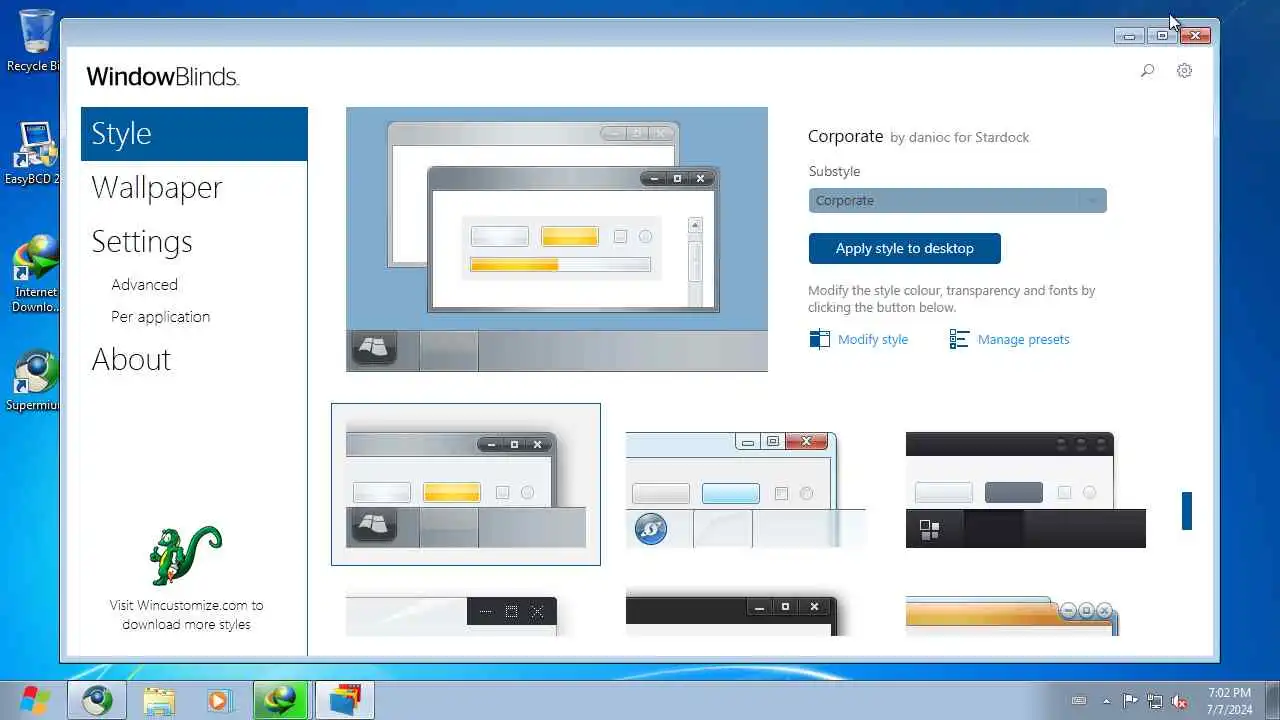This screenshot has height=720, width=1280.
Task: Open Per application settings page
Action: 160,317
